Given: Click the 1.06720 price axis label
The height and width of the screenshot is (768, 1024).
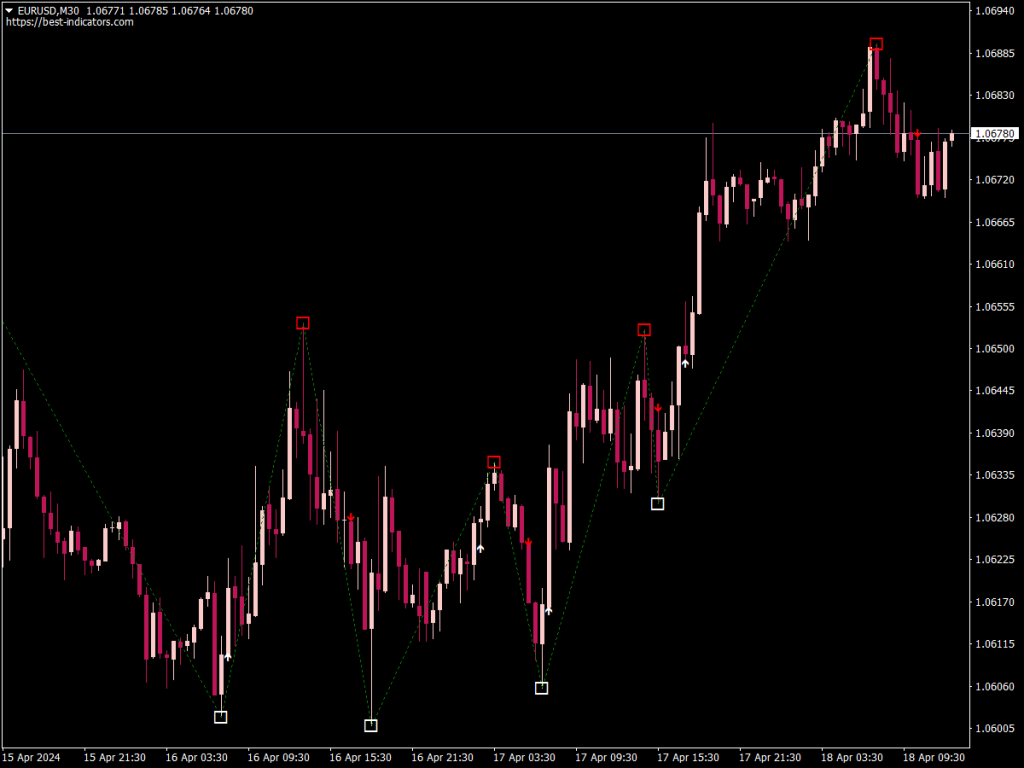Looking at the screenshot, I should 995,180.
